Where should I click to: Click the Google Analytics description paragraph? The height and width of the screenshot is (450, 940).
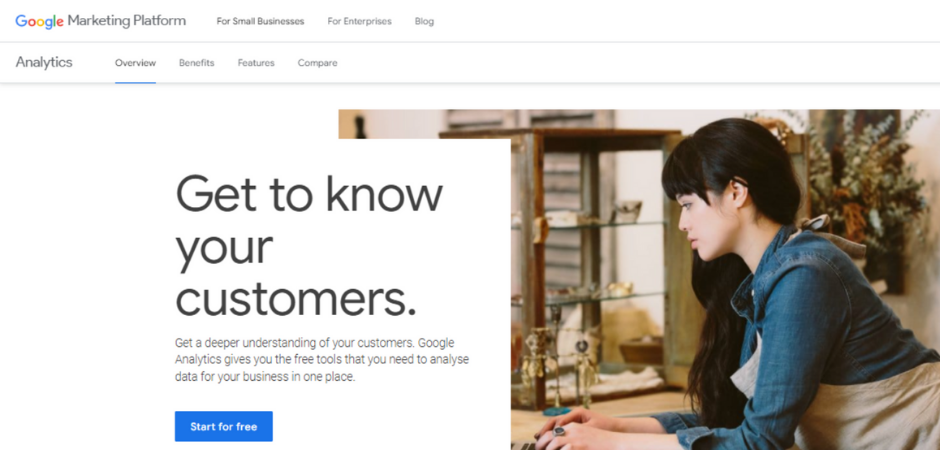(x=322, y=360)
